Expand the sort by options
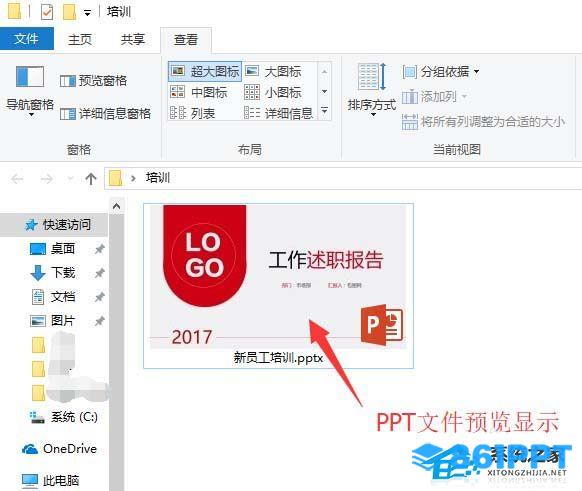Image resolution: width=582 pixels, height=491 pixels. point(372,89)
